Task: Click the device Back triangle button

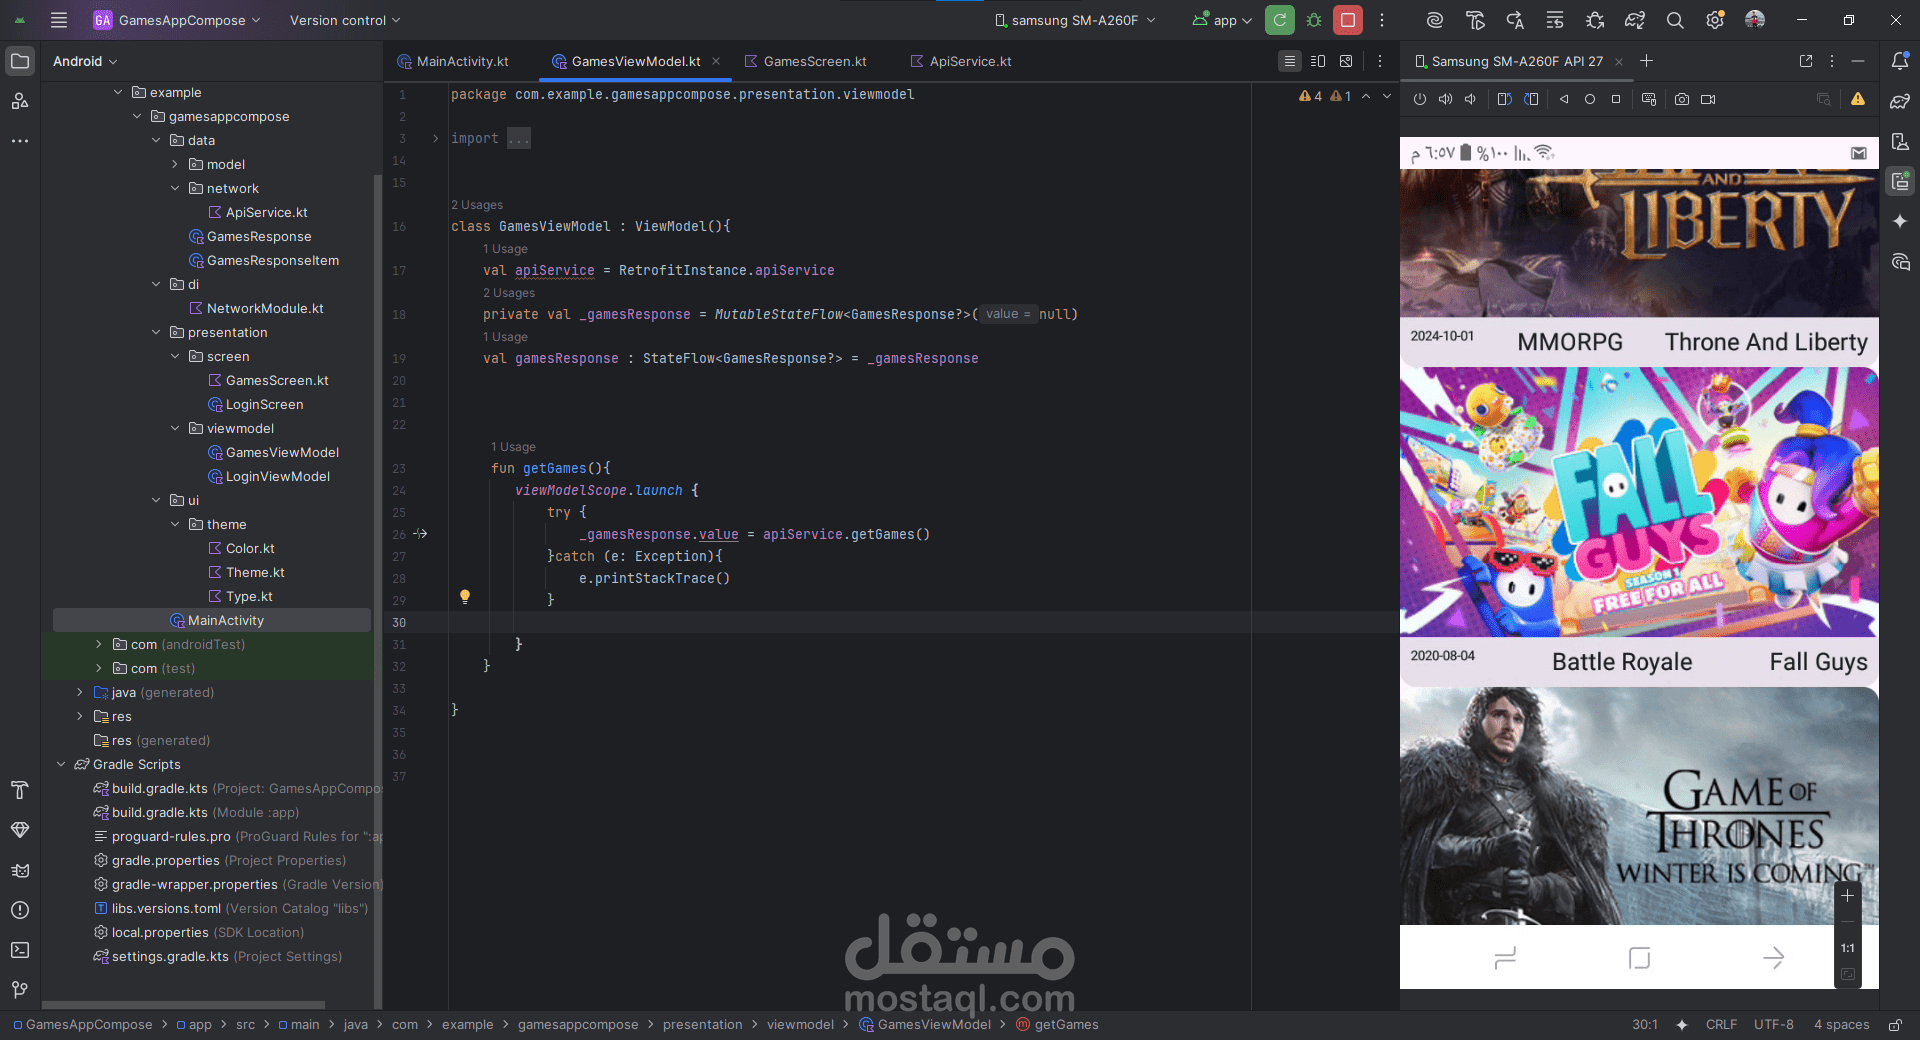Action: click(x=1564, y=99)
